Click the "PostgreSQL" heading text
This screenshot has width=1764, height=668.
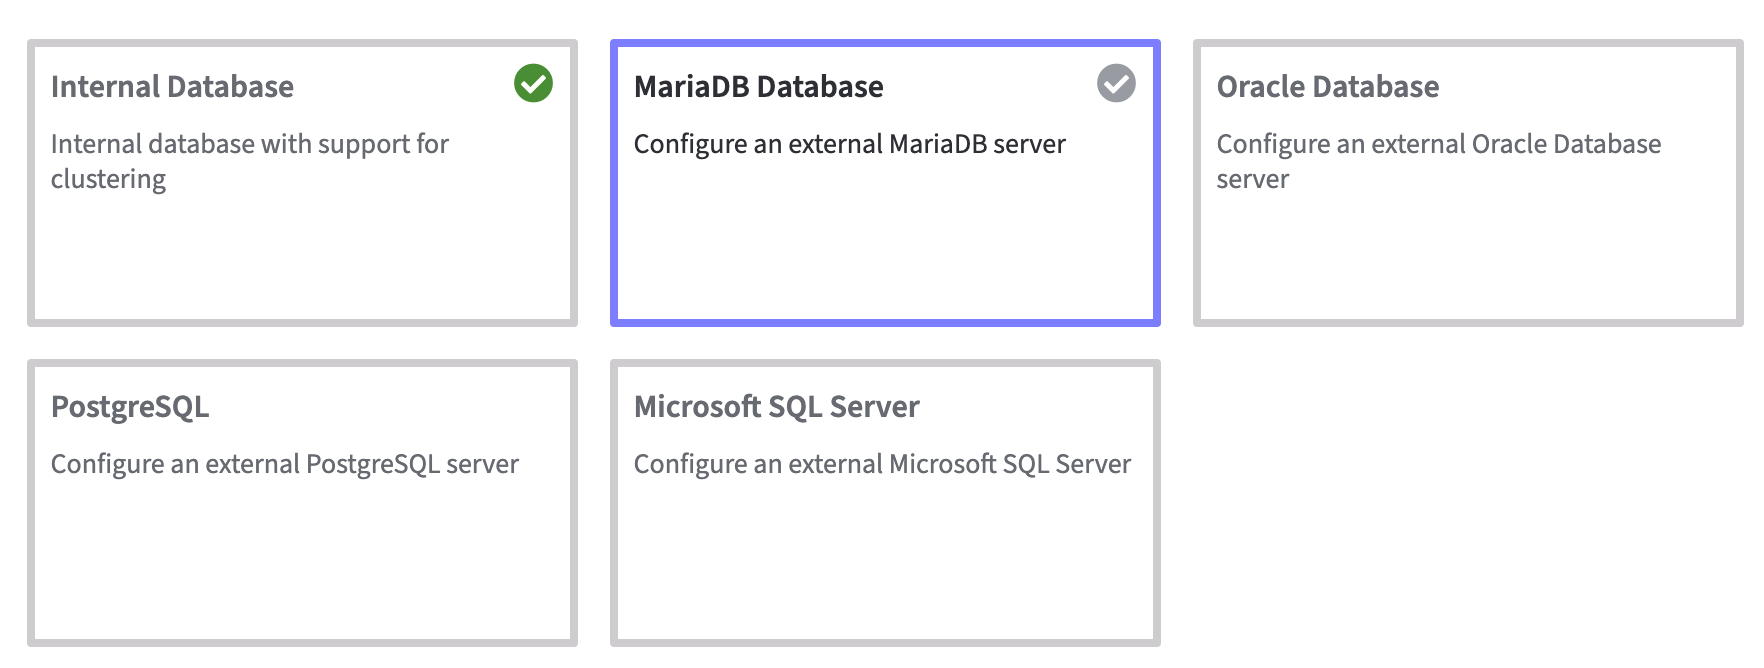pyautogui.click(x=130, y=407)
